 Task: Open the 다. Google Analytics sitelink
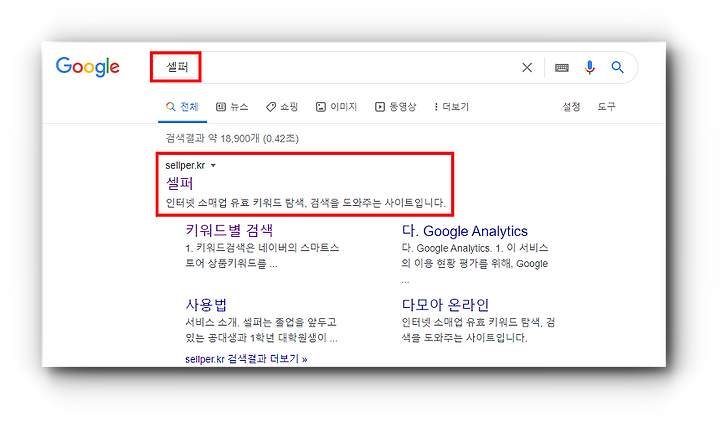coord(465,231)
